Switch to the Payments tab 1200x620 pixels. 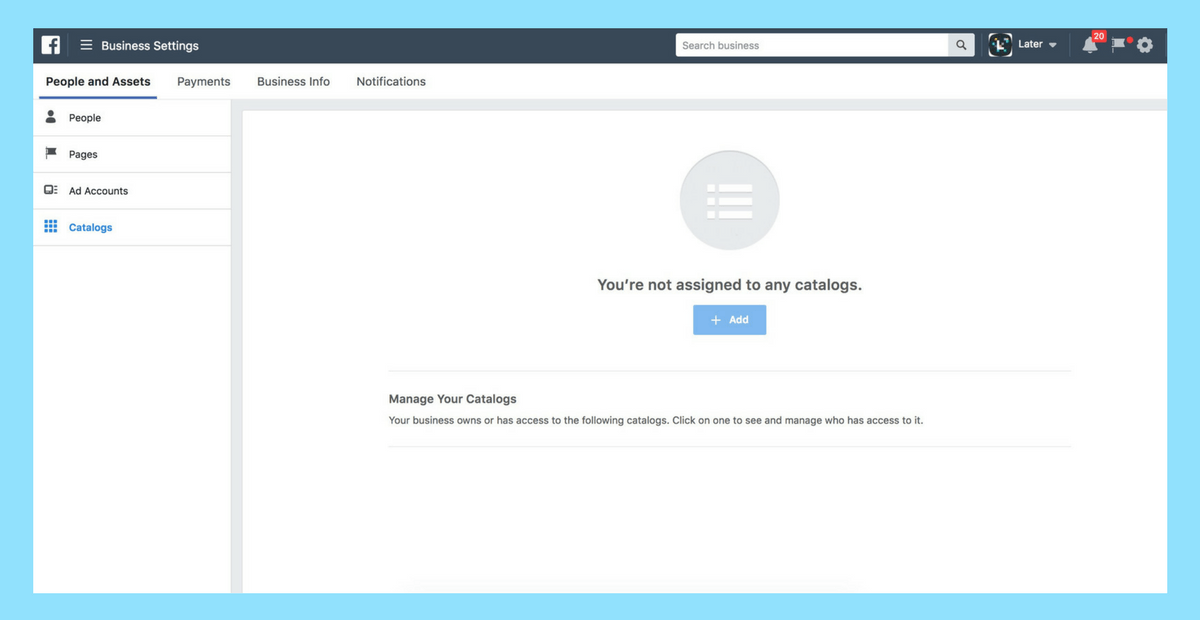click(x=203, y=82)
